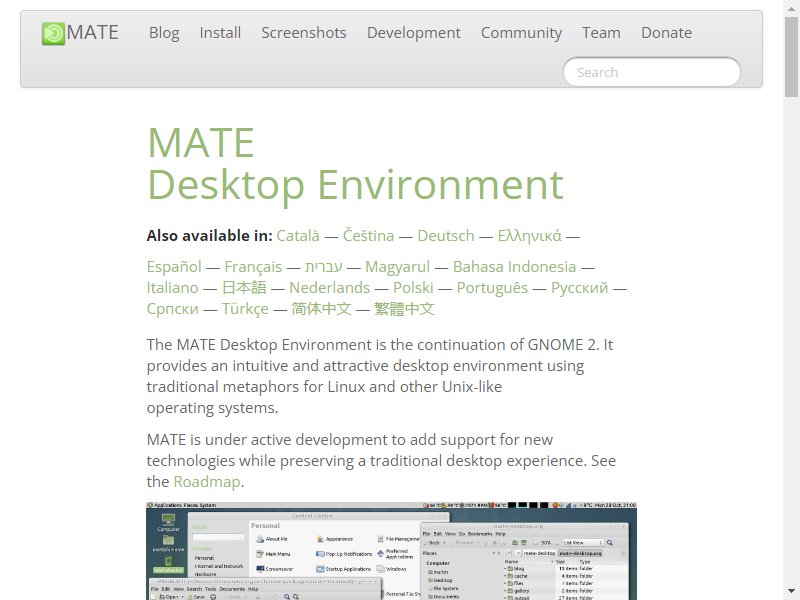This screenshot has height=600, width=800.
Task: Switch language to Traditional Chinese 繁體中文
Action: 404,309
